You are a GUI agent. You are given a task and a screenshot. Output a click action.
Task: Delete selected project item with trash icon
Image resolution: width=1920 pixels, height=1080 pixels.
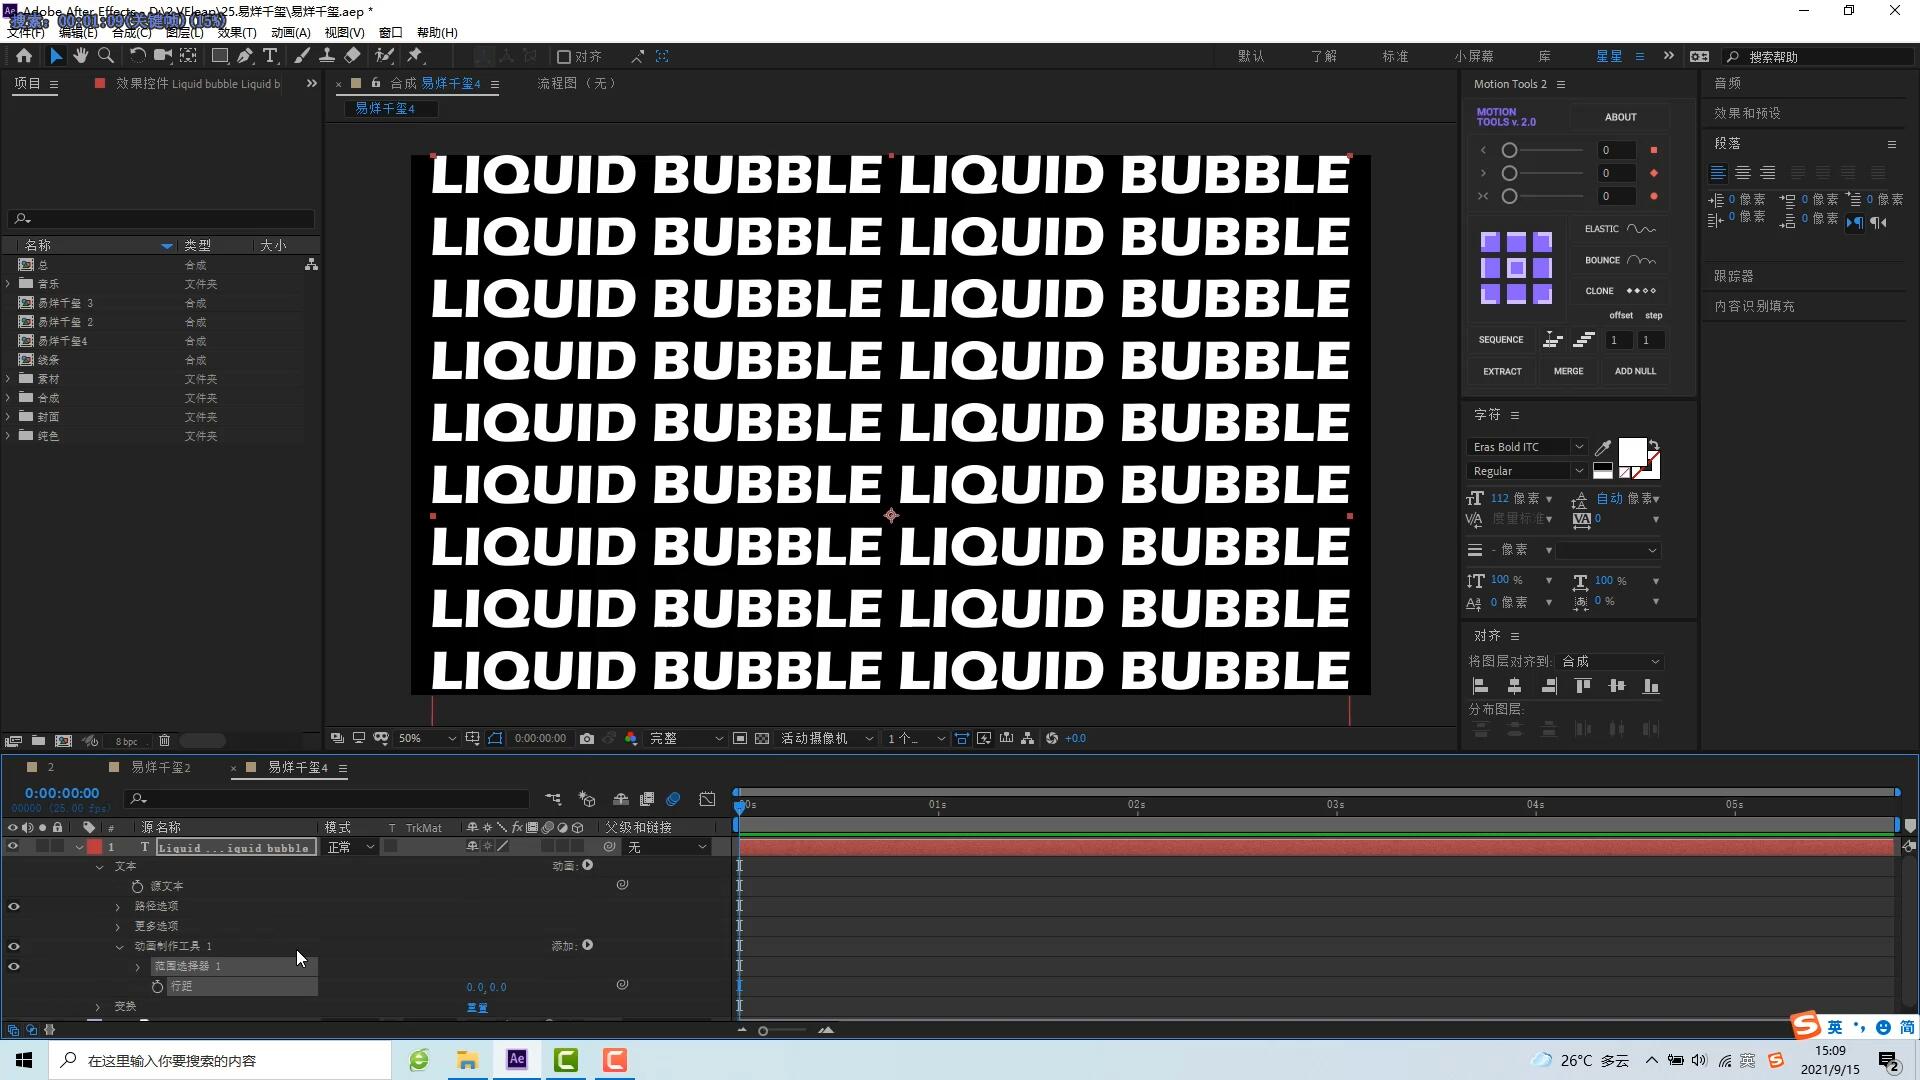pyautogui.click(x=164, y=741)
